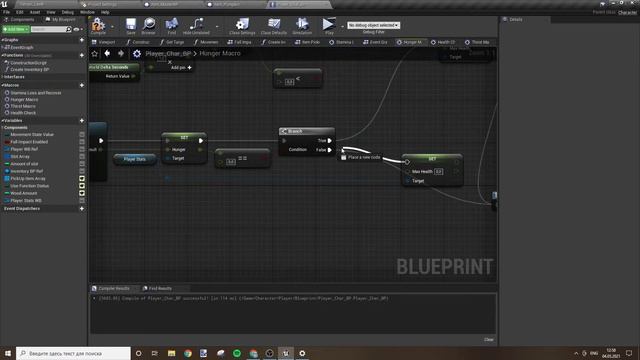Click the Branch node True output pin
The image size is (640, 360).
[329, 141]
